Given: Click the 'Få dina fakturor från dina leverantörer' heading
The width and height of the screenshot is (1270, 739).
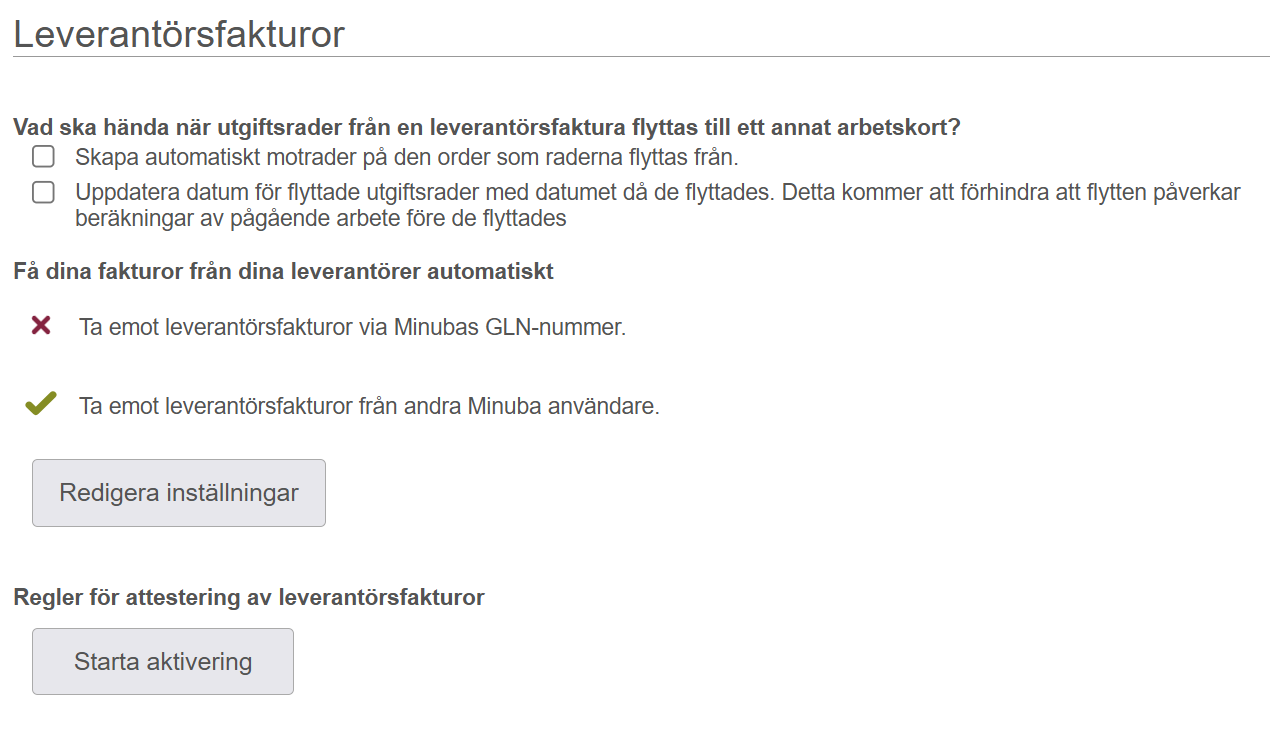Looking at the screenshot, I should point(283,271).
